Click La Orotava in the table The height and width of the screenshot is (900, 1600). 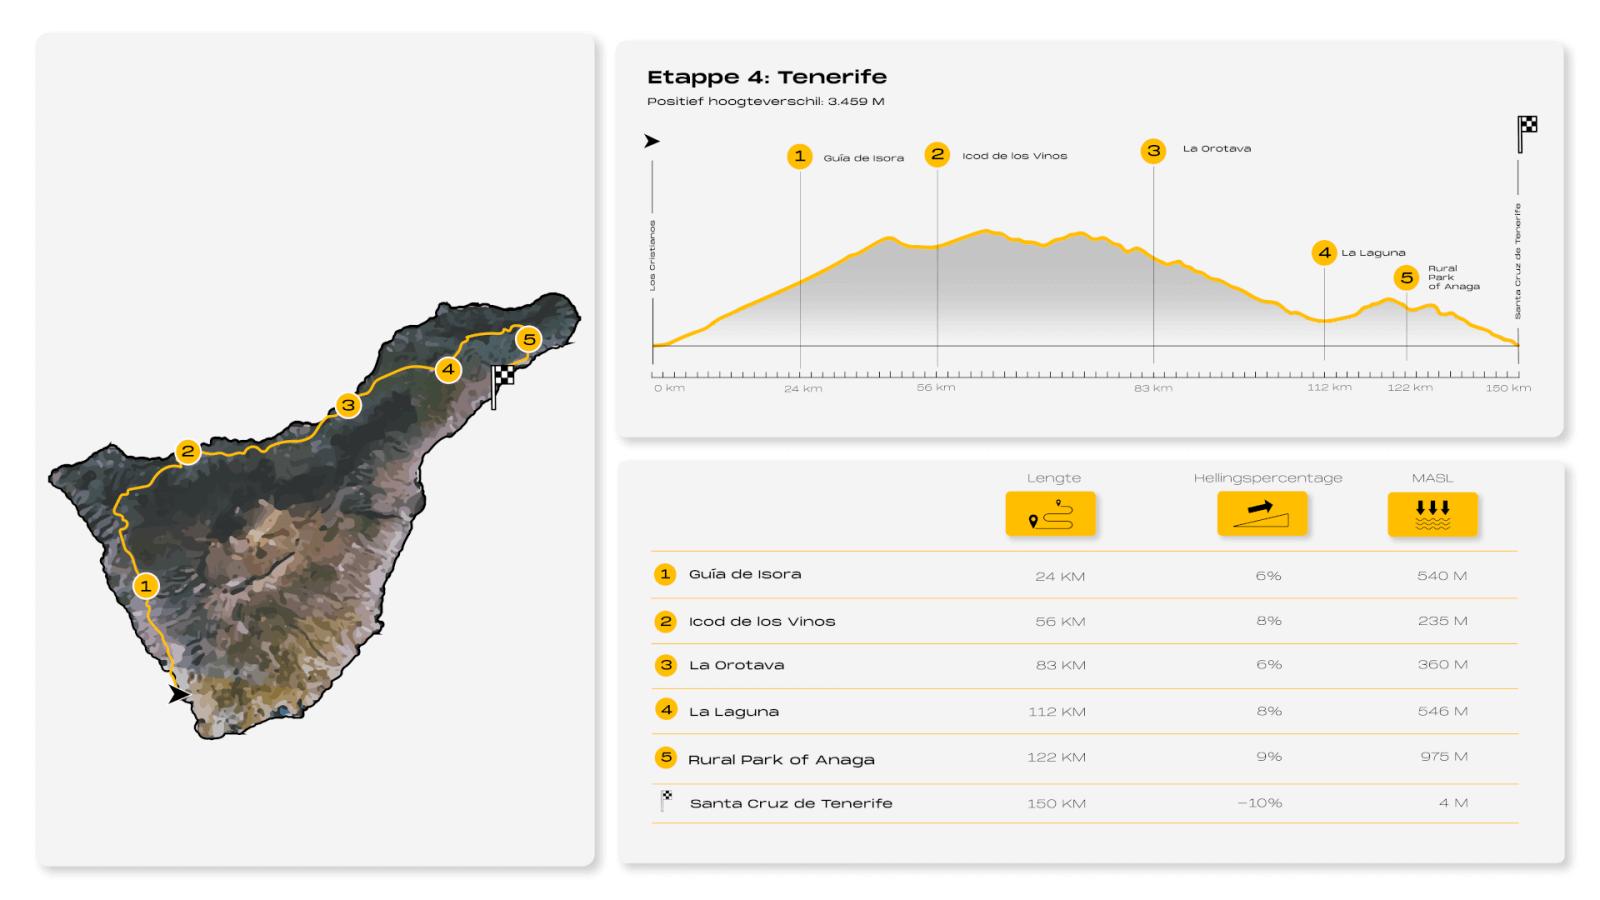[737, 665]
